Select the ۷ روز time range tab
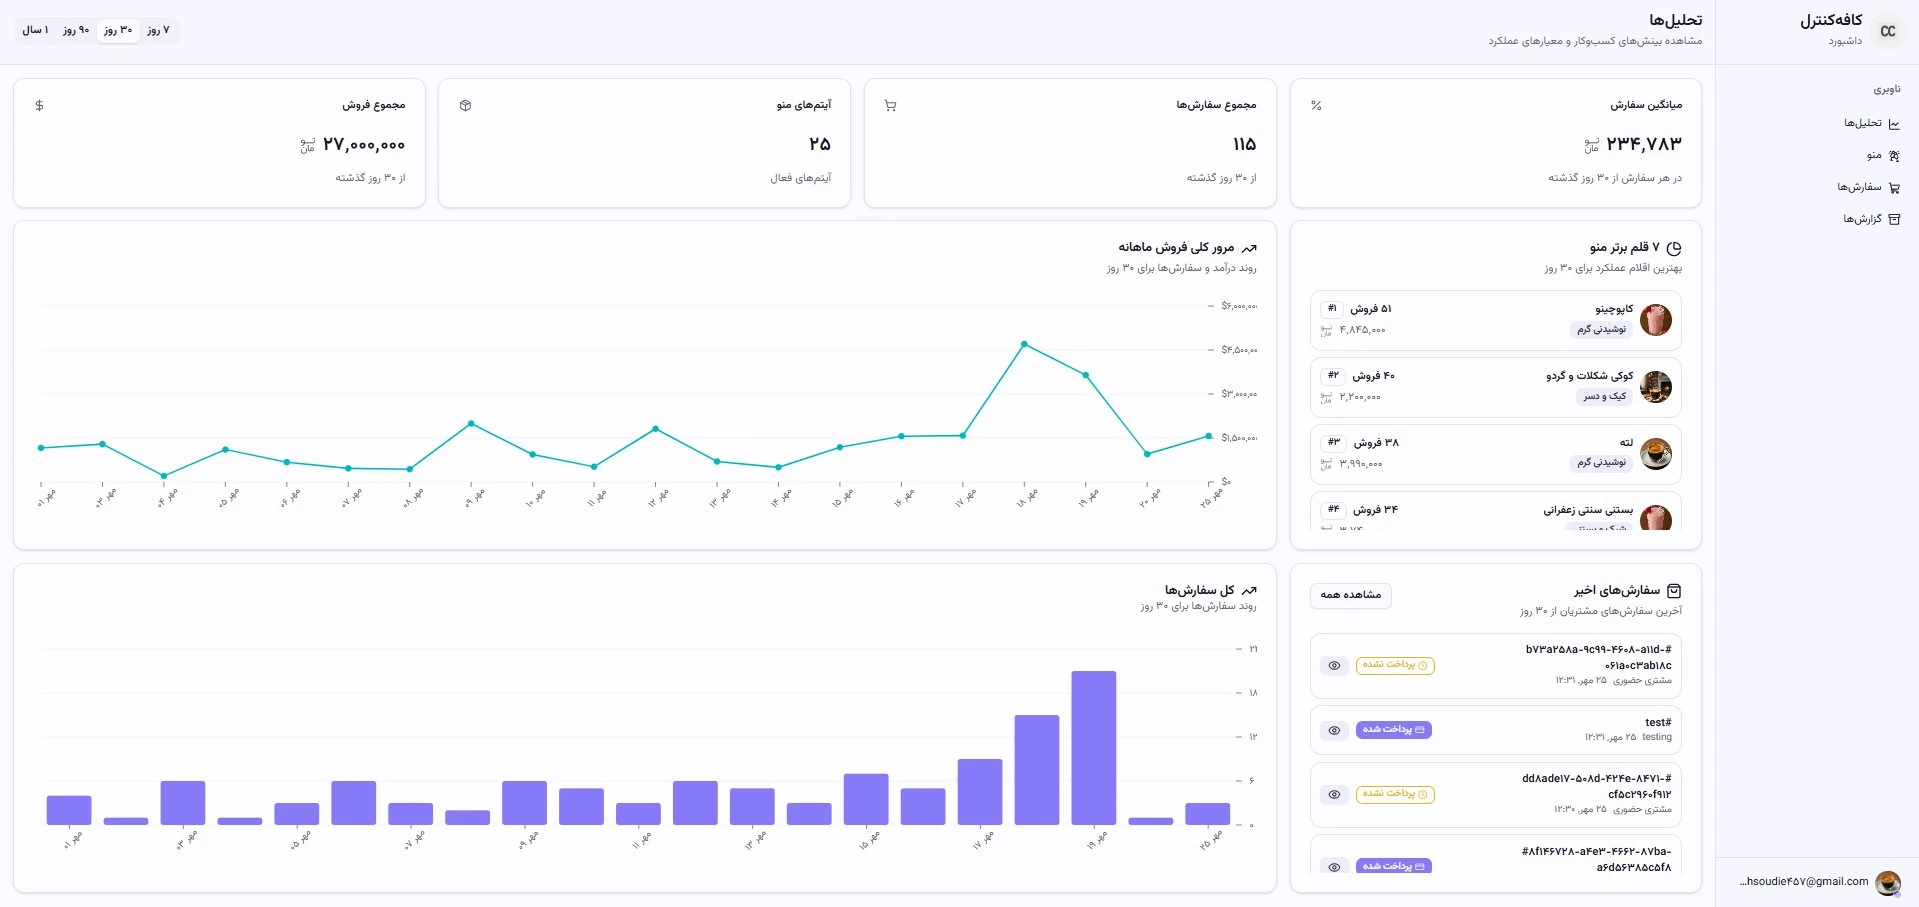 tap(158, 30)
